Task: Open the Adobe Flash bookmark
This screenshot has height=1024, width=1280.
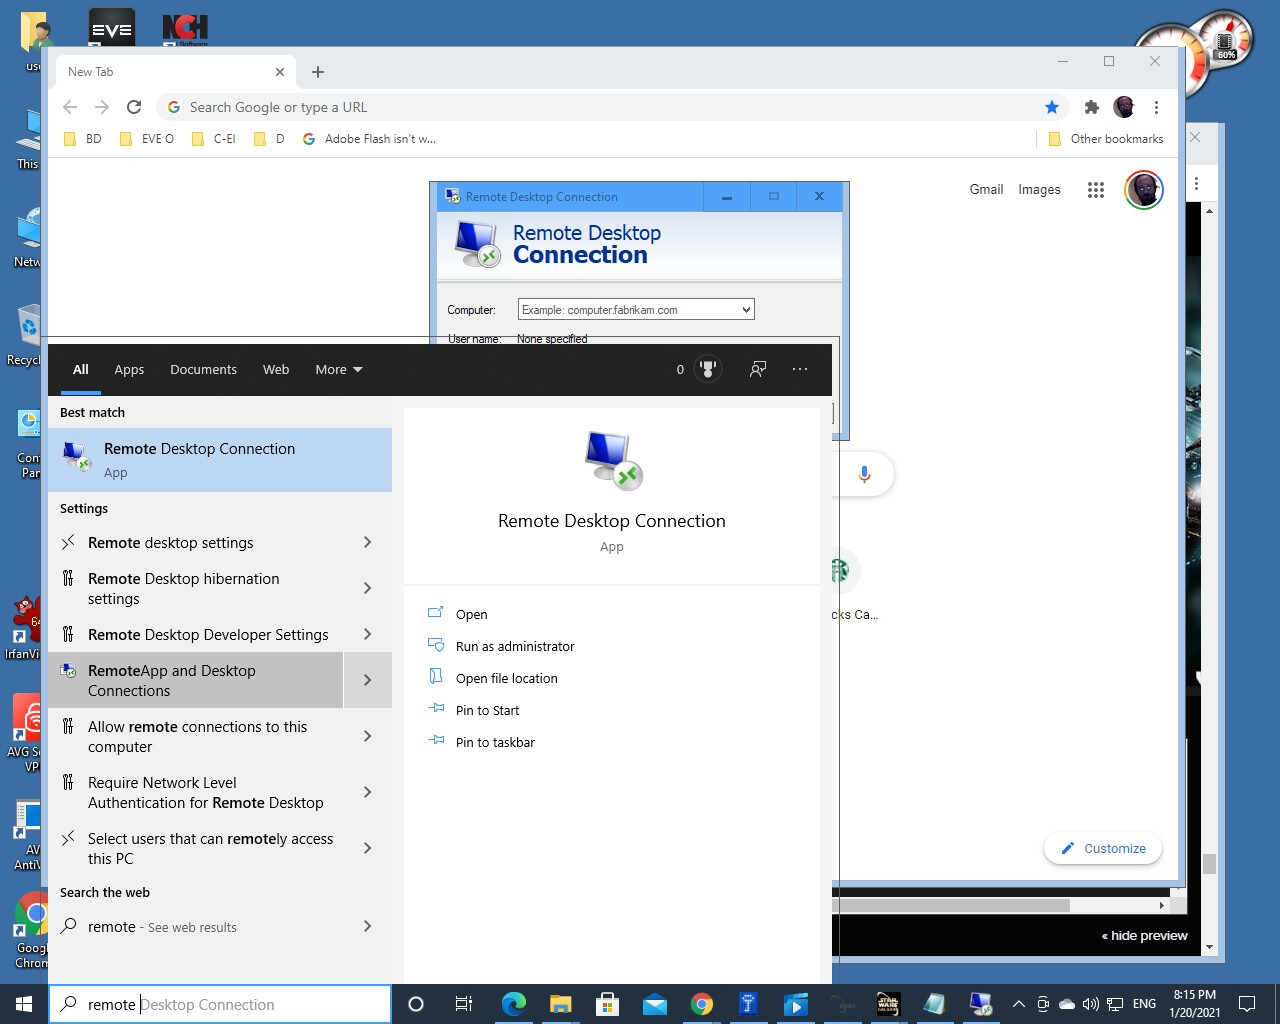Action: (369, 139)
